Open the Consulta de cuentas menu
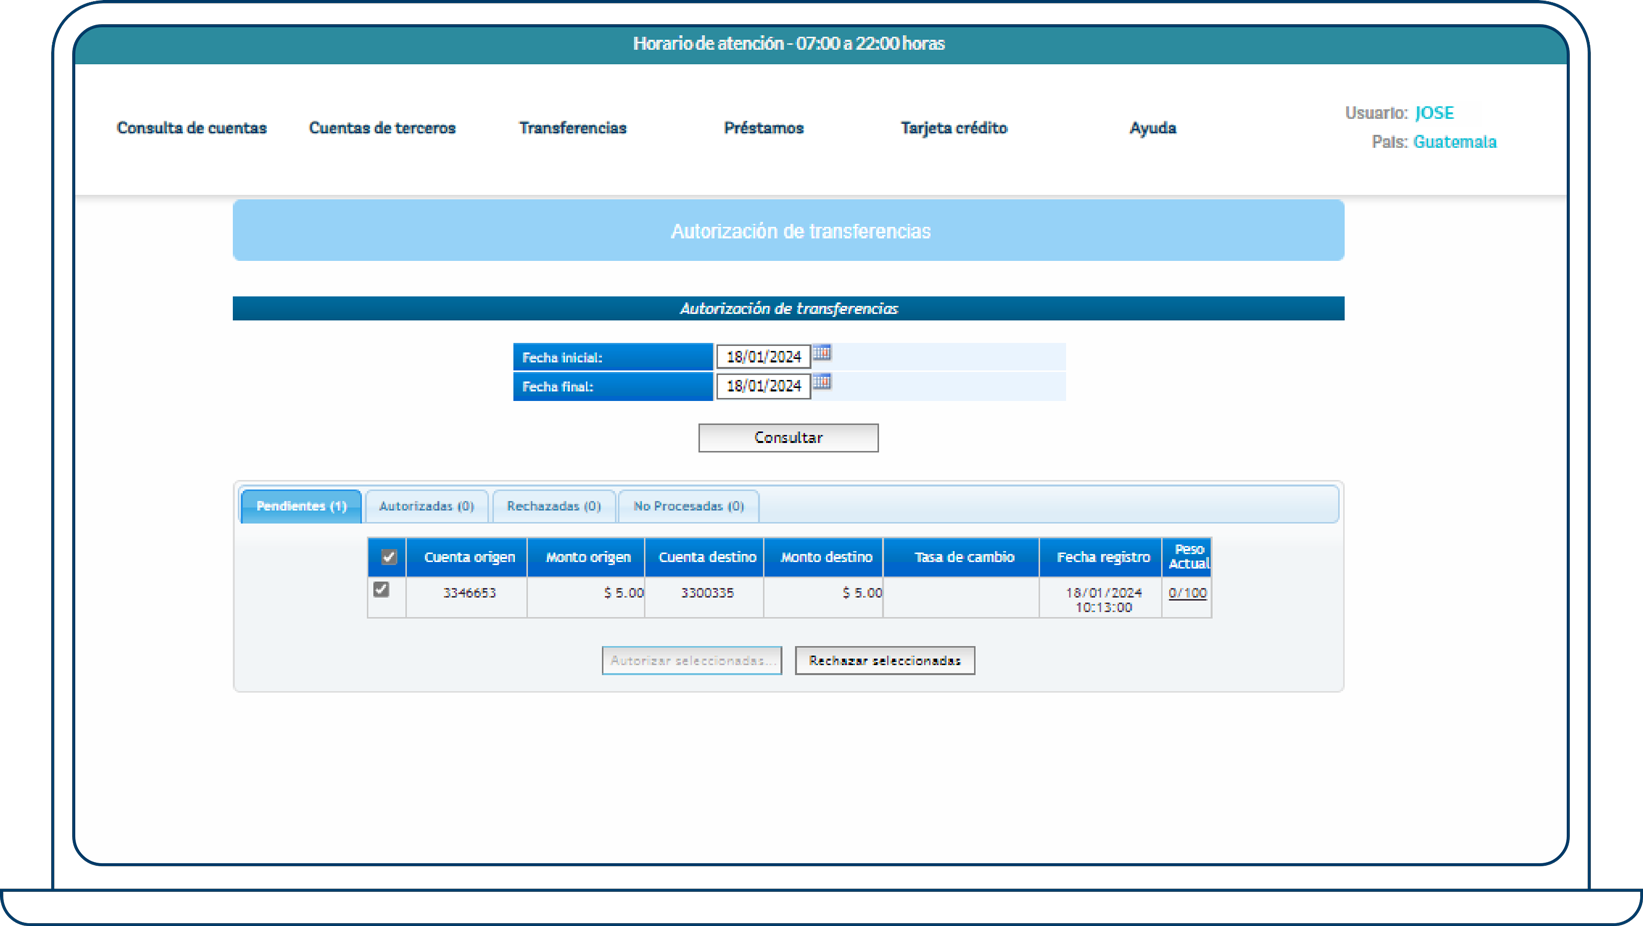 point(192,128)
